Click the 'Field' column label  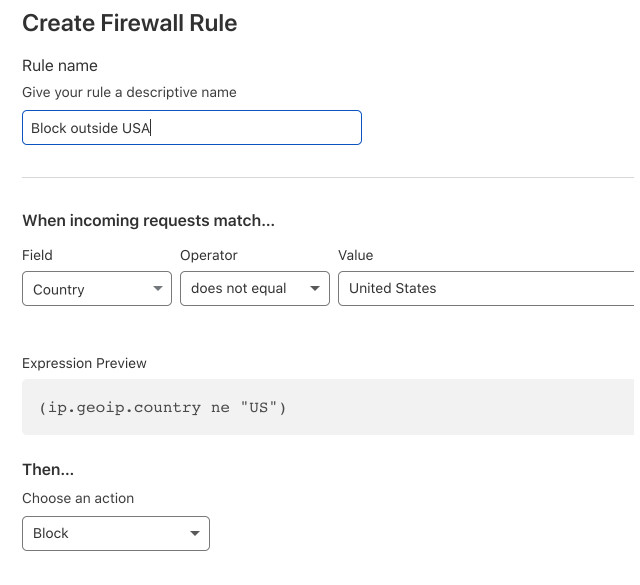tap(38, 255)
